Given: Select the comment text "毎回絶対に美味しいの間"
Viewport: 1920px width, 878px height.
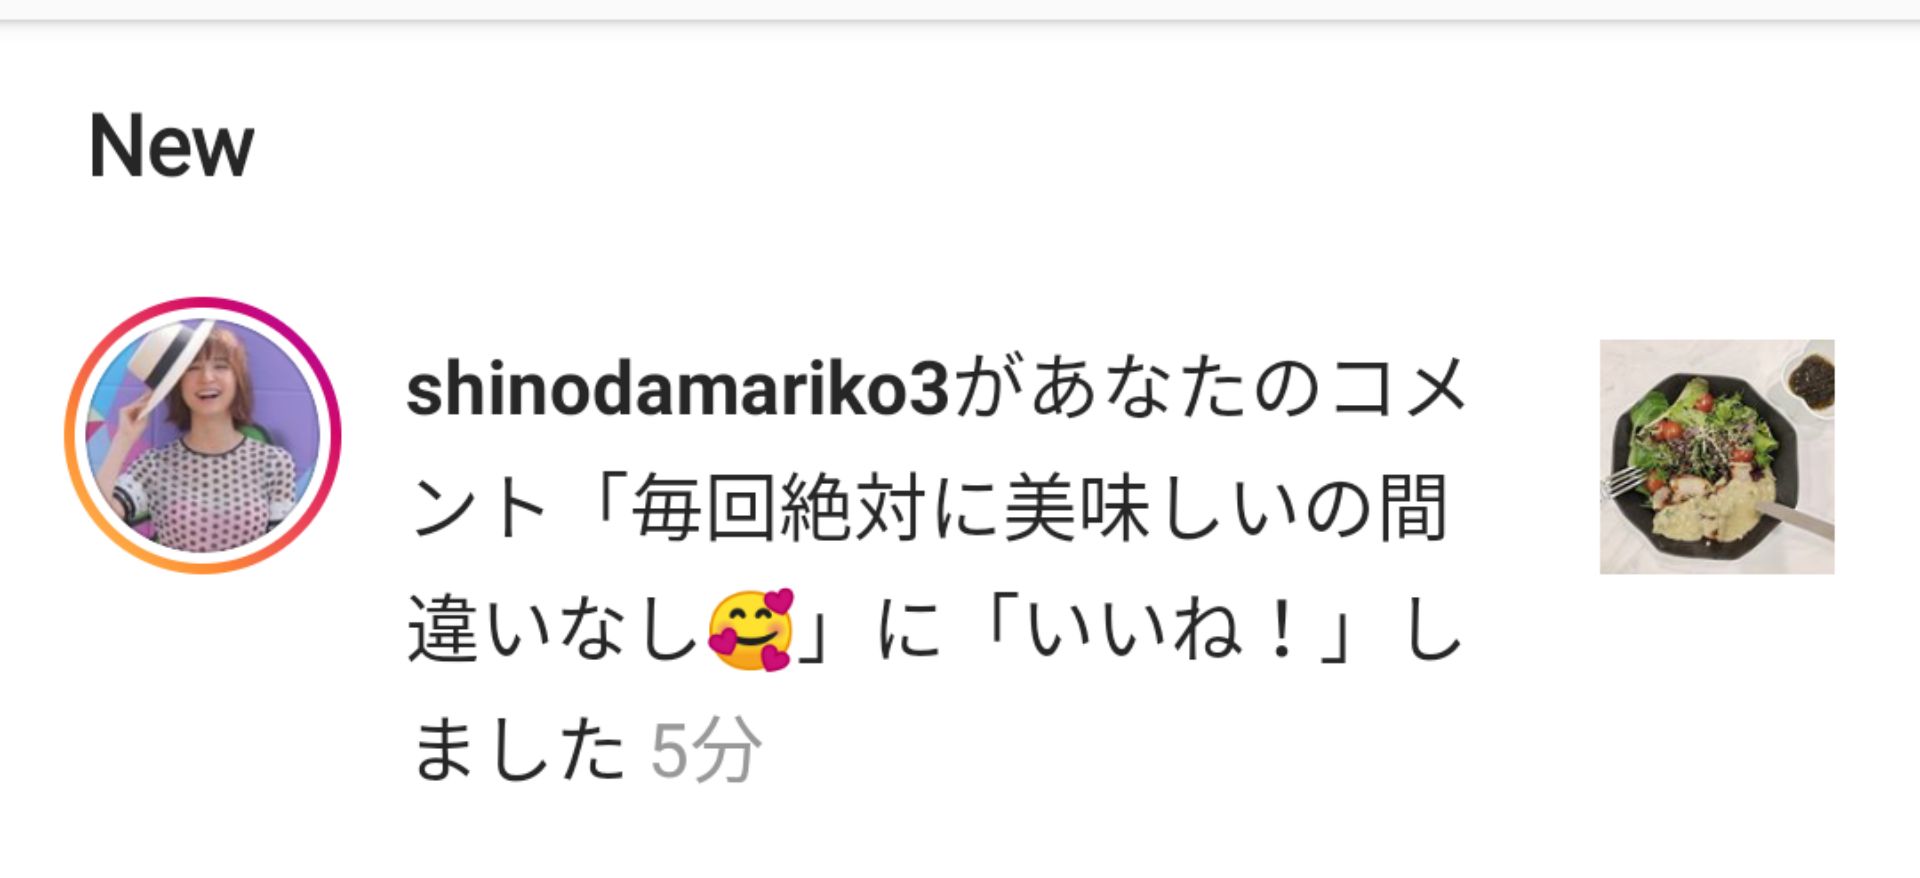Looking at the screenshot, I should (x=1040, y=509).
